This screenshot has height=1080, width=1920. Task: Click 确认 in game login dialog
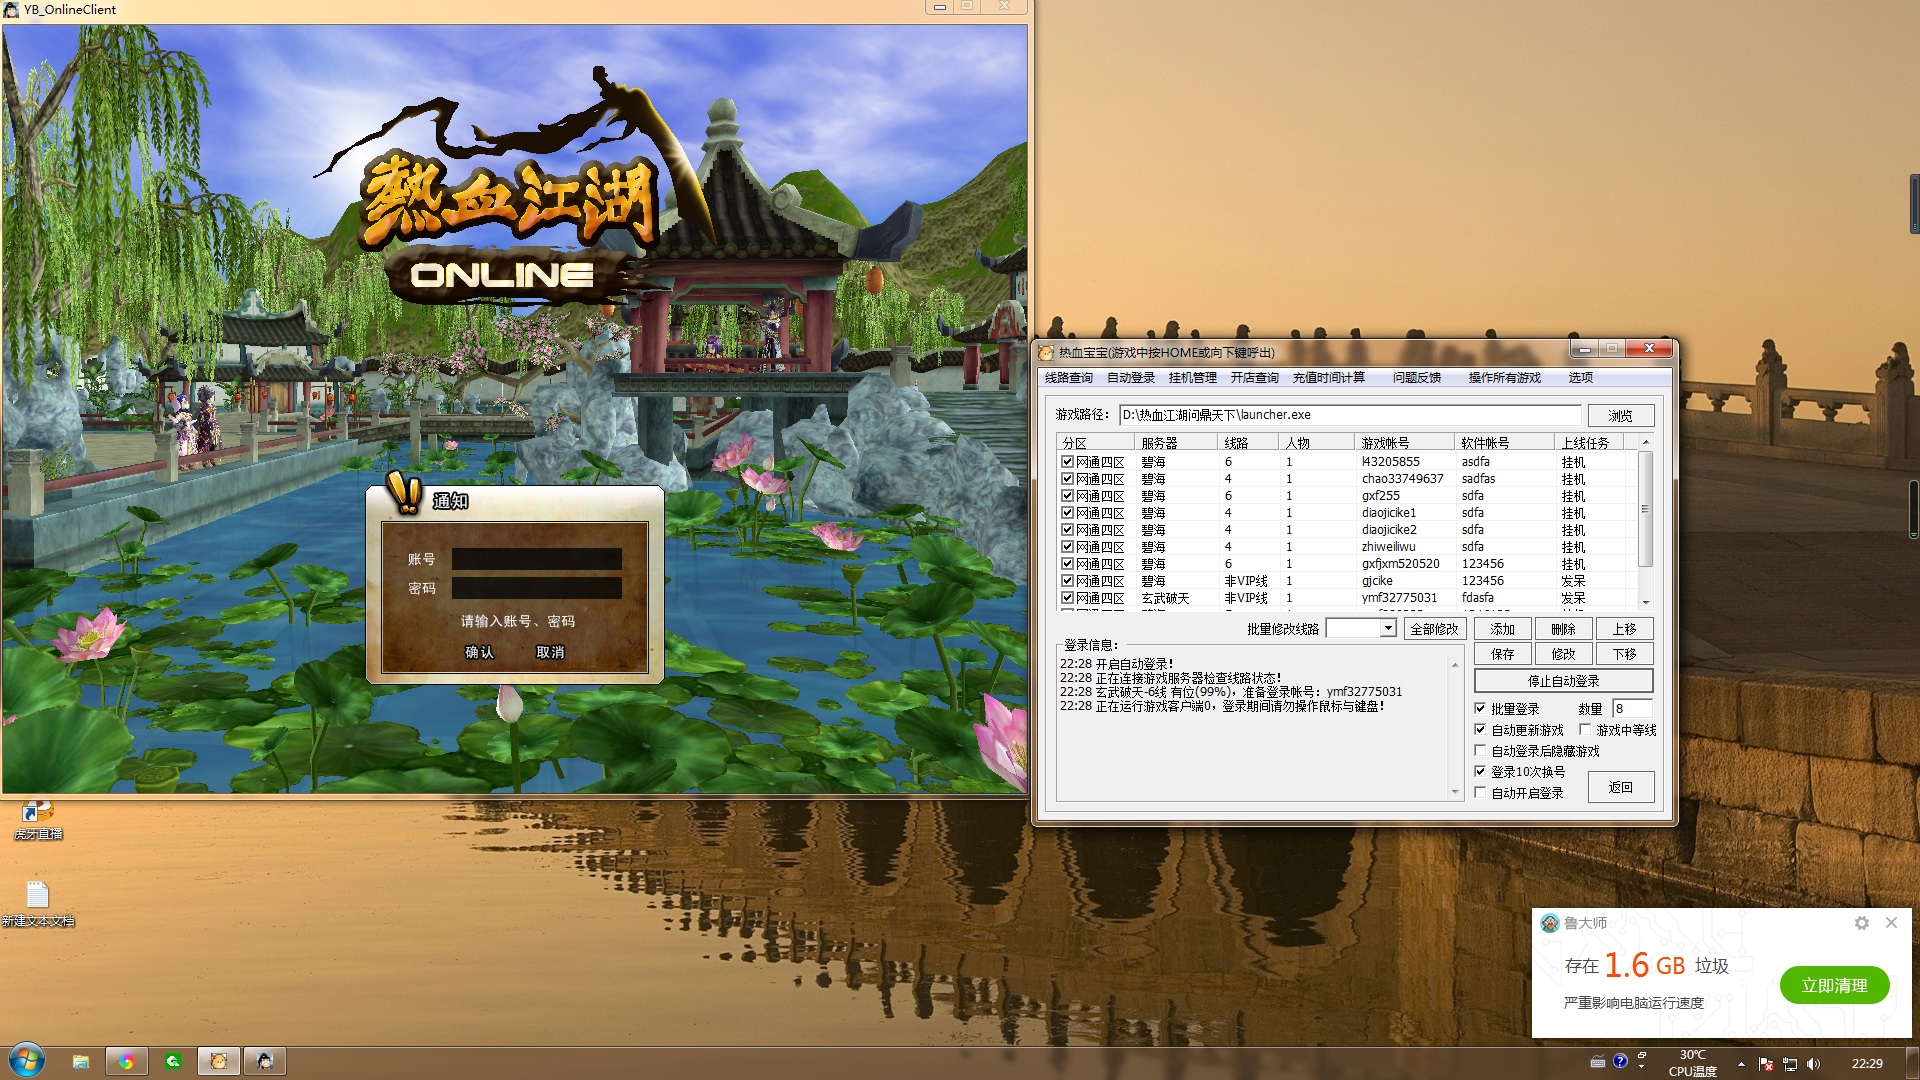(480, 652)
